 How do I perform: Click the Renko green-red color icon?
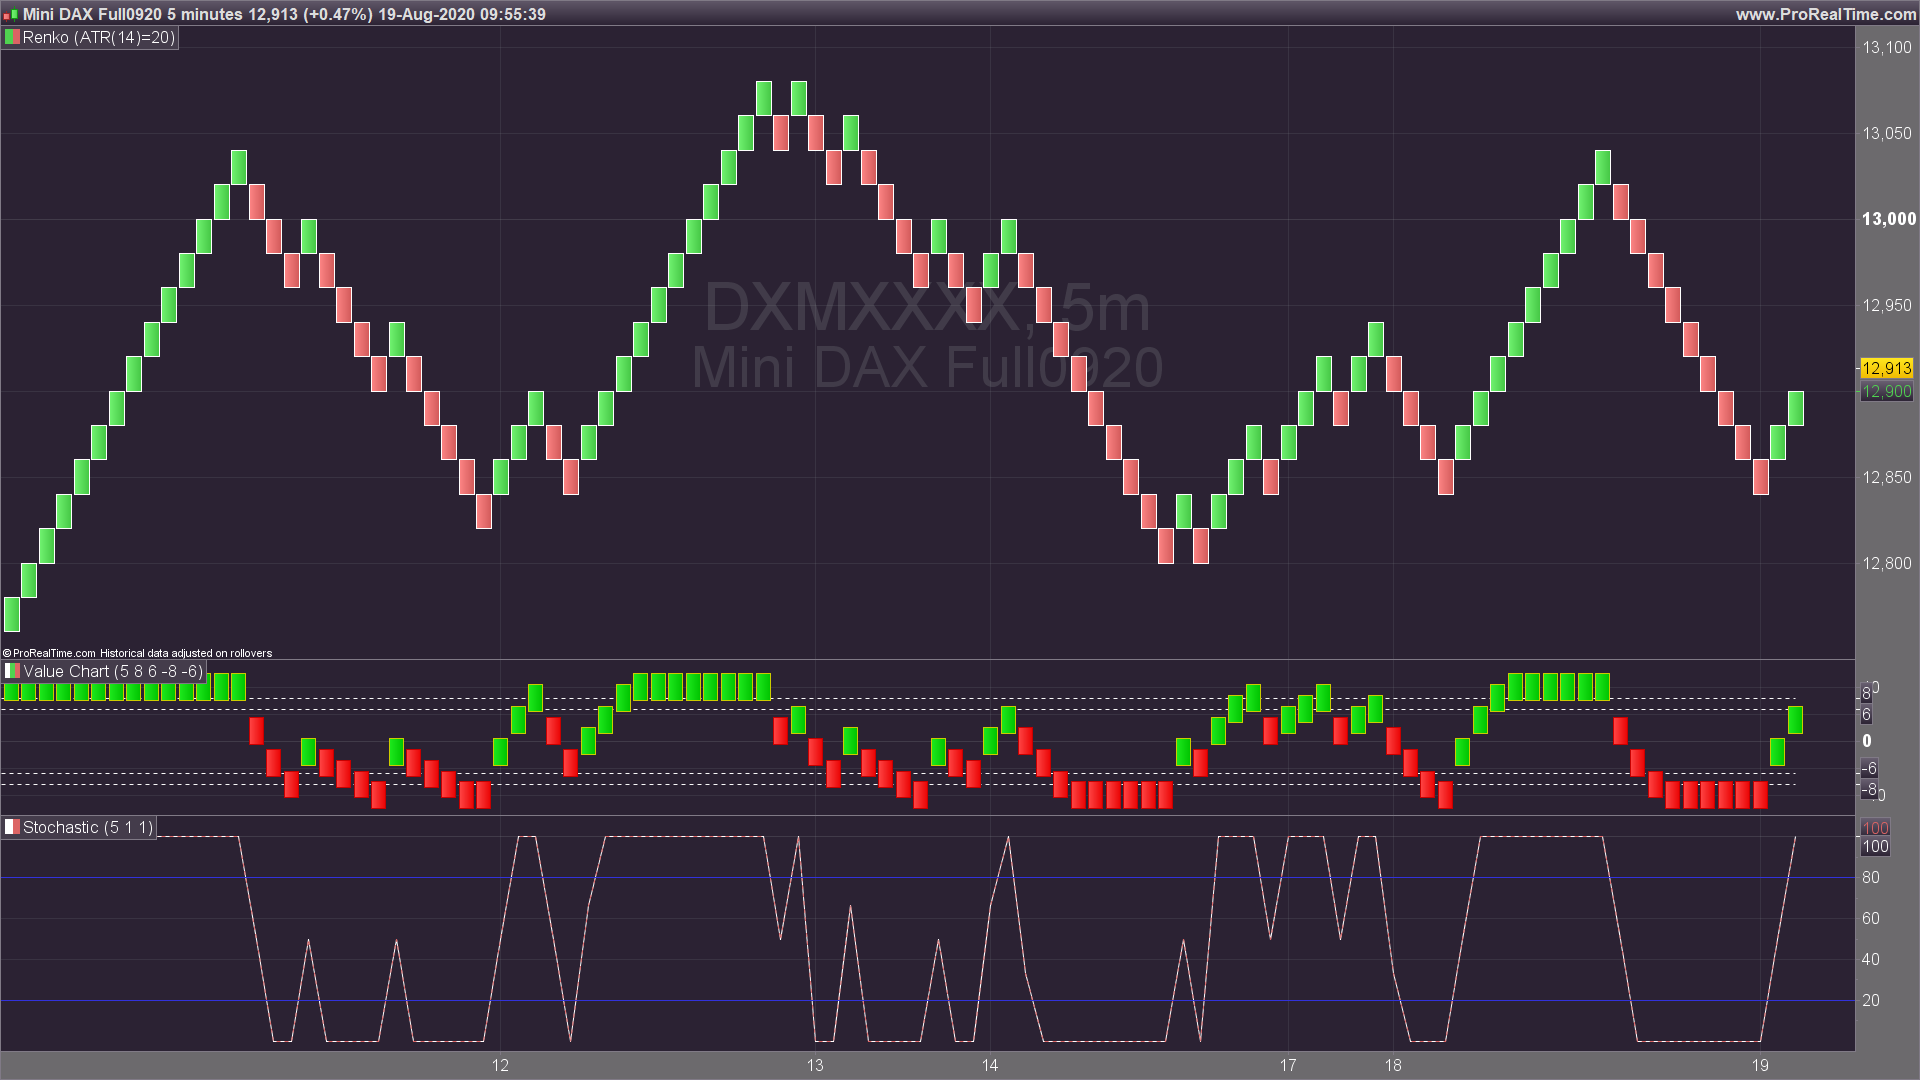[12, 38]
